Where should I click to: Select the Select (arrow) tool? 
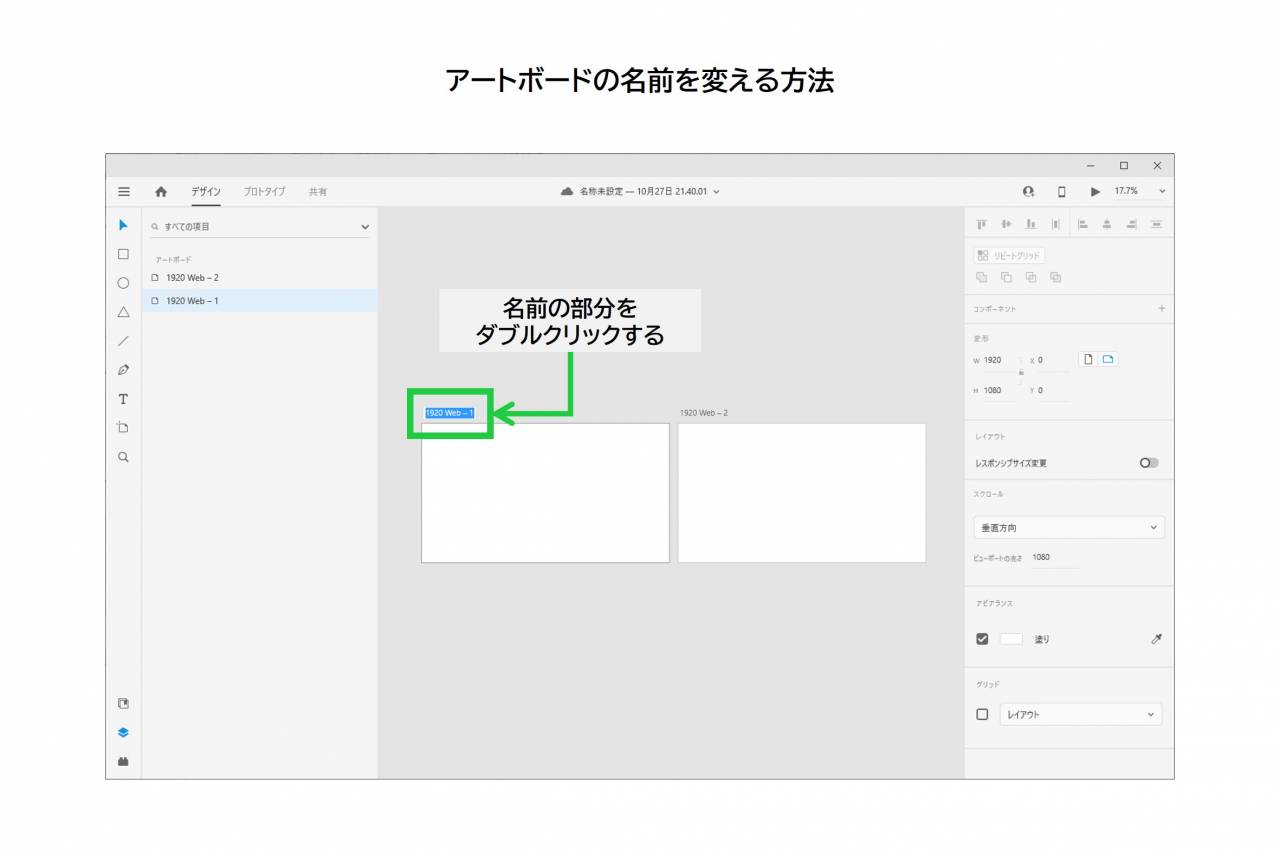[x=124, y=225]
